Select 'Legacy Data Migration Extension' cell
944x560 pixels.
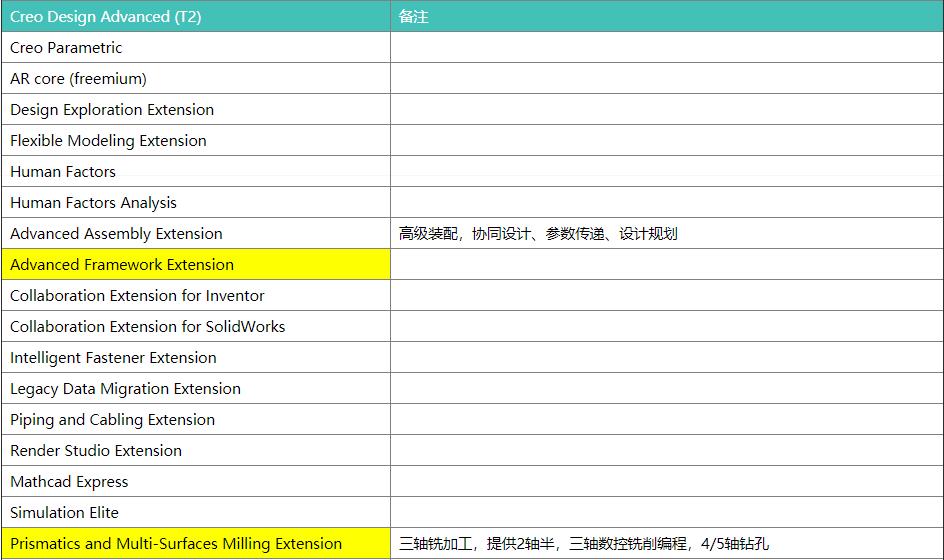coord(196,388)
